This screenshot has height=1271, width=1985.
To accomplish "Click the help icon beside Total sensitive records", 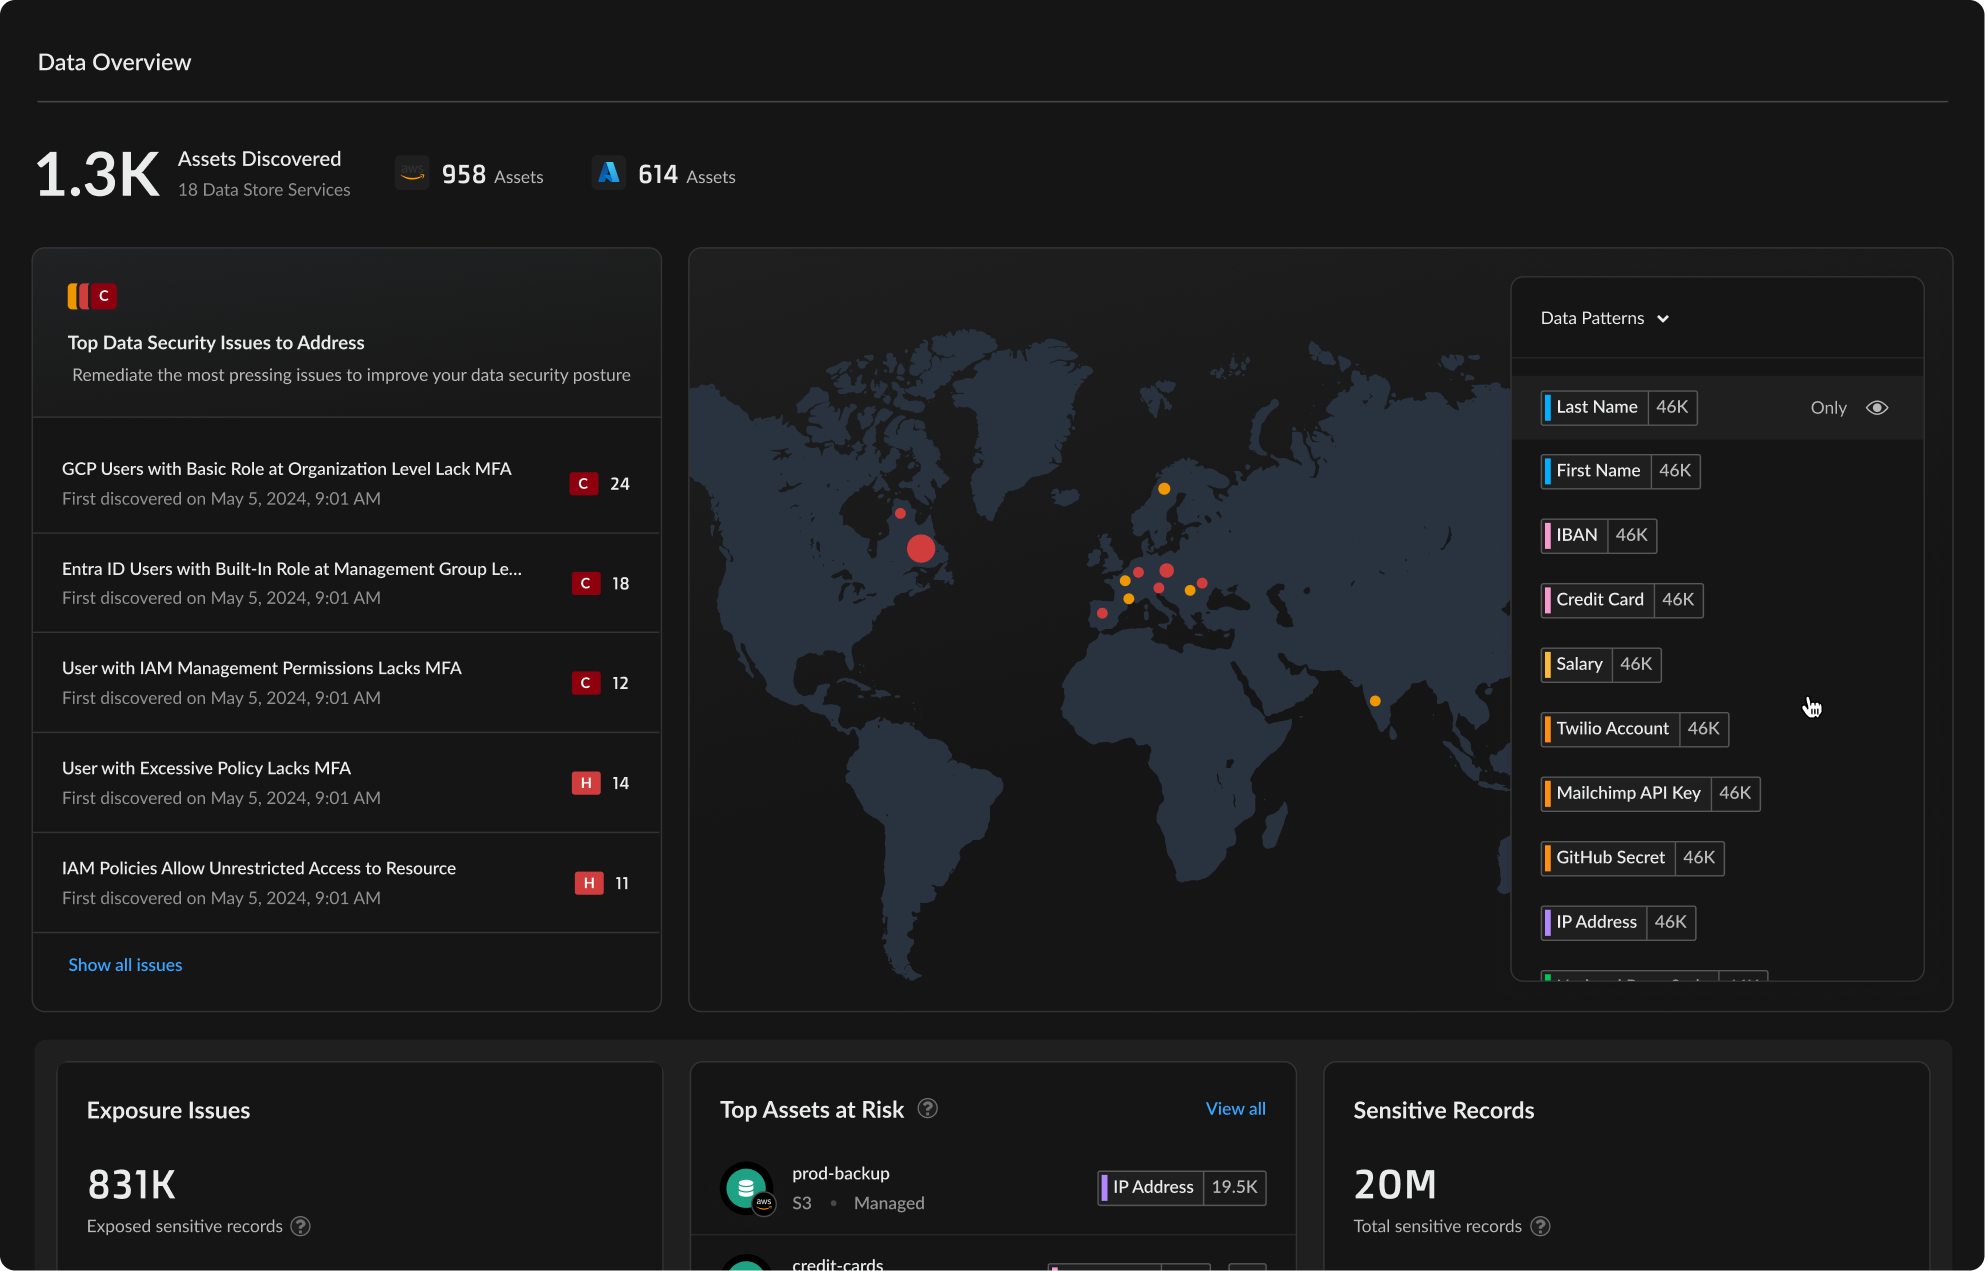I will [1540, 1226].
